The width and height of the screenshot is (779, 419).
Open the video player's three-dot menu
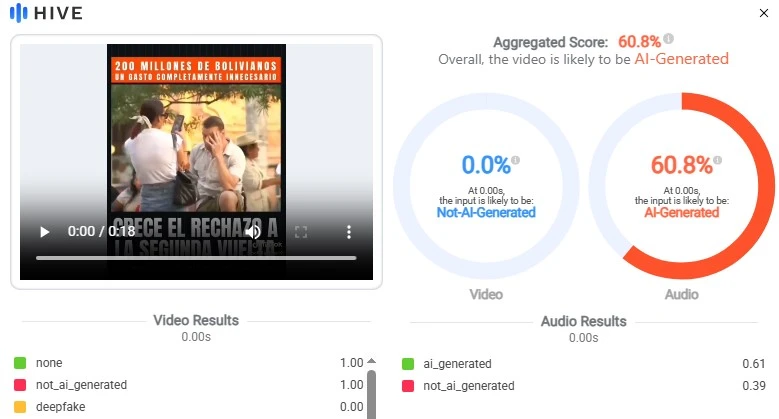pyautogui.click(x=349, y=232)
